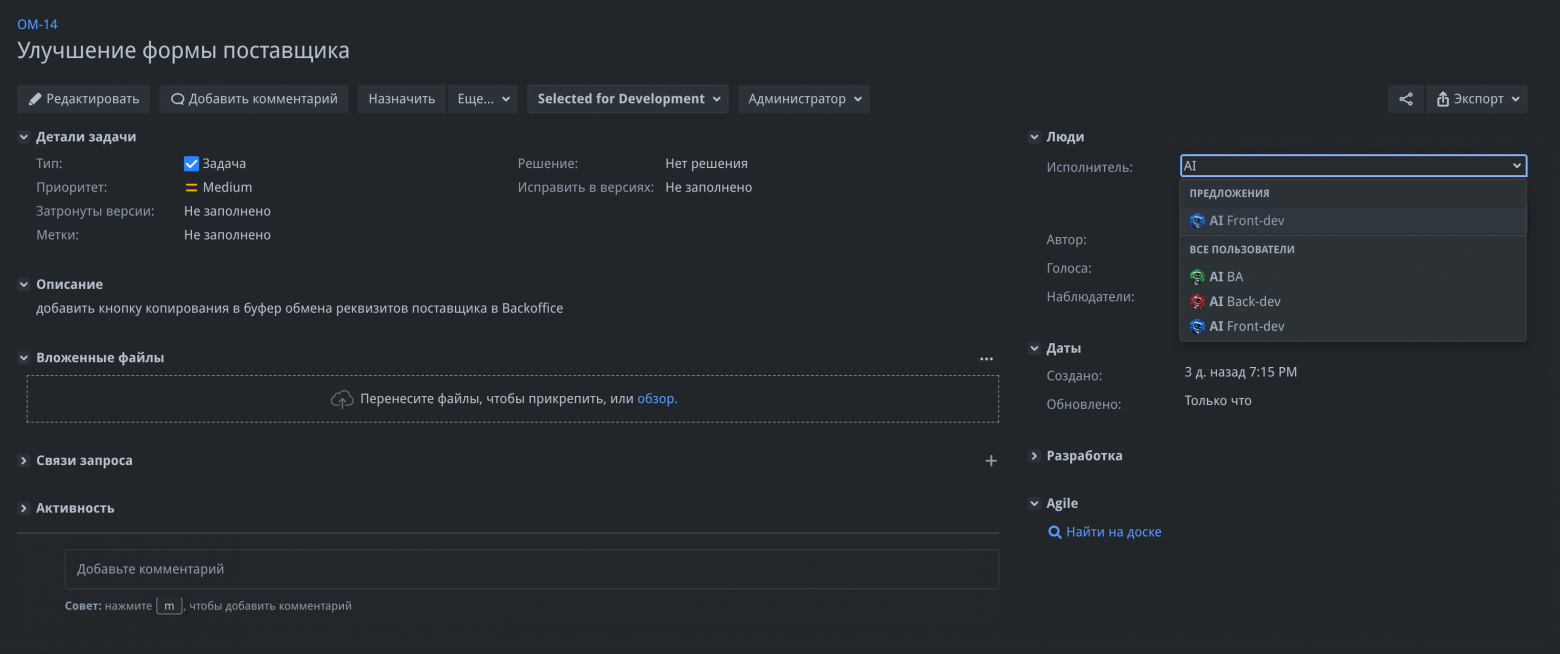Click the created date 3 д. назад 7:15 PM
This screenshot has width=1560, height=654.
click(1241, 372)
